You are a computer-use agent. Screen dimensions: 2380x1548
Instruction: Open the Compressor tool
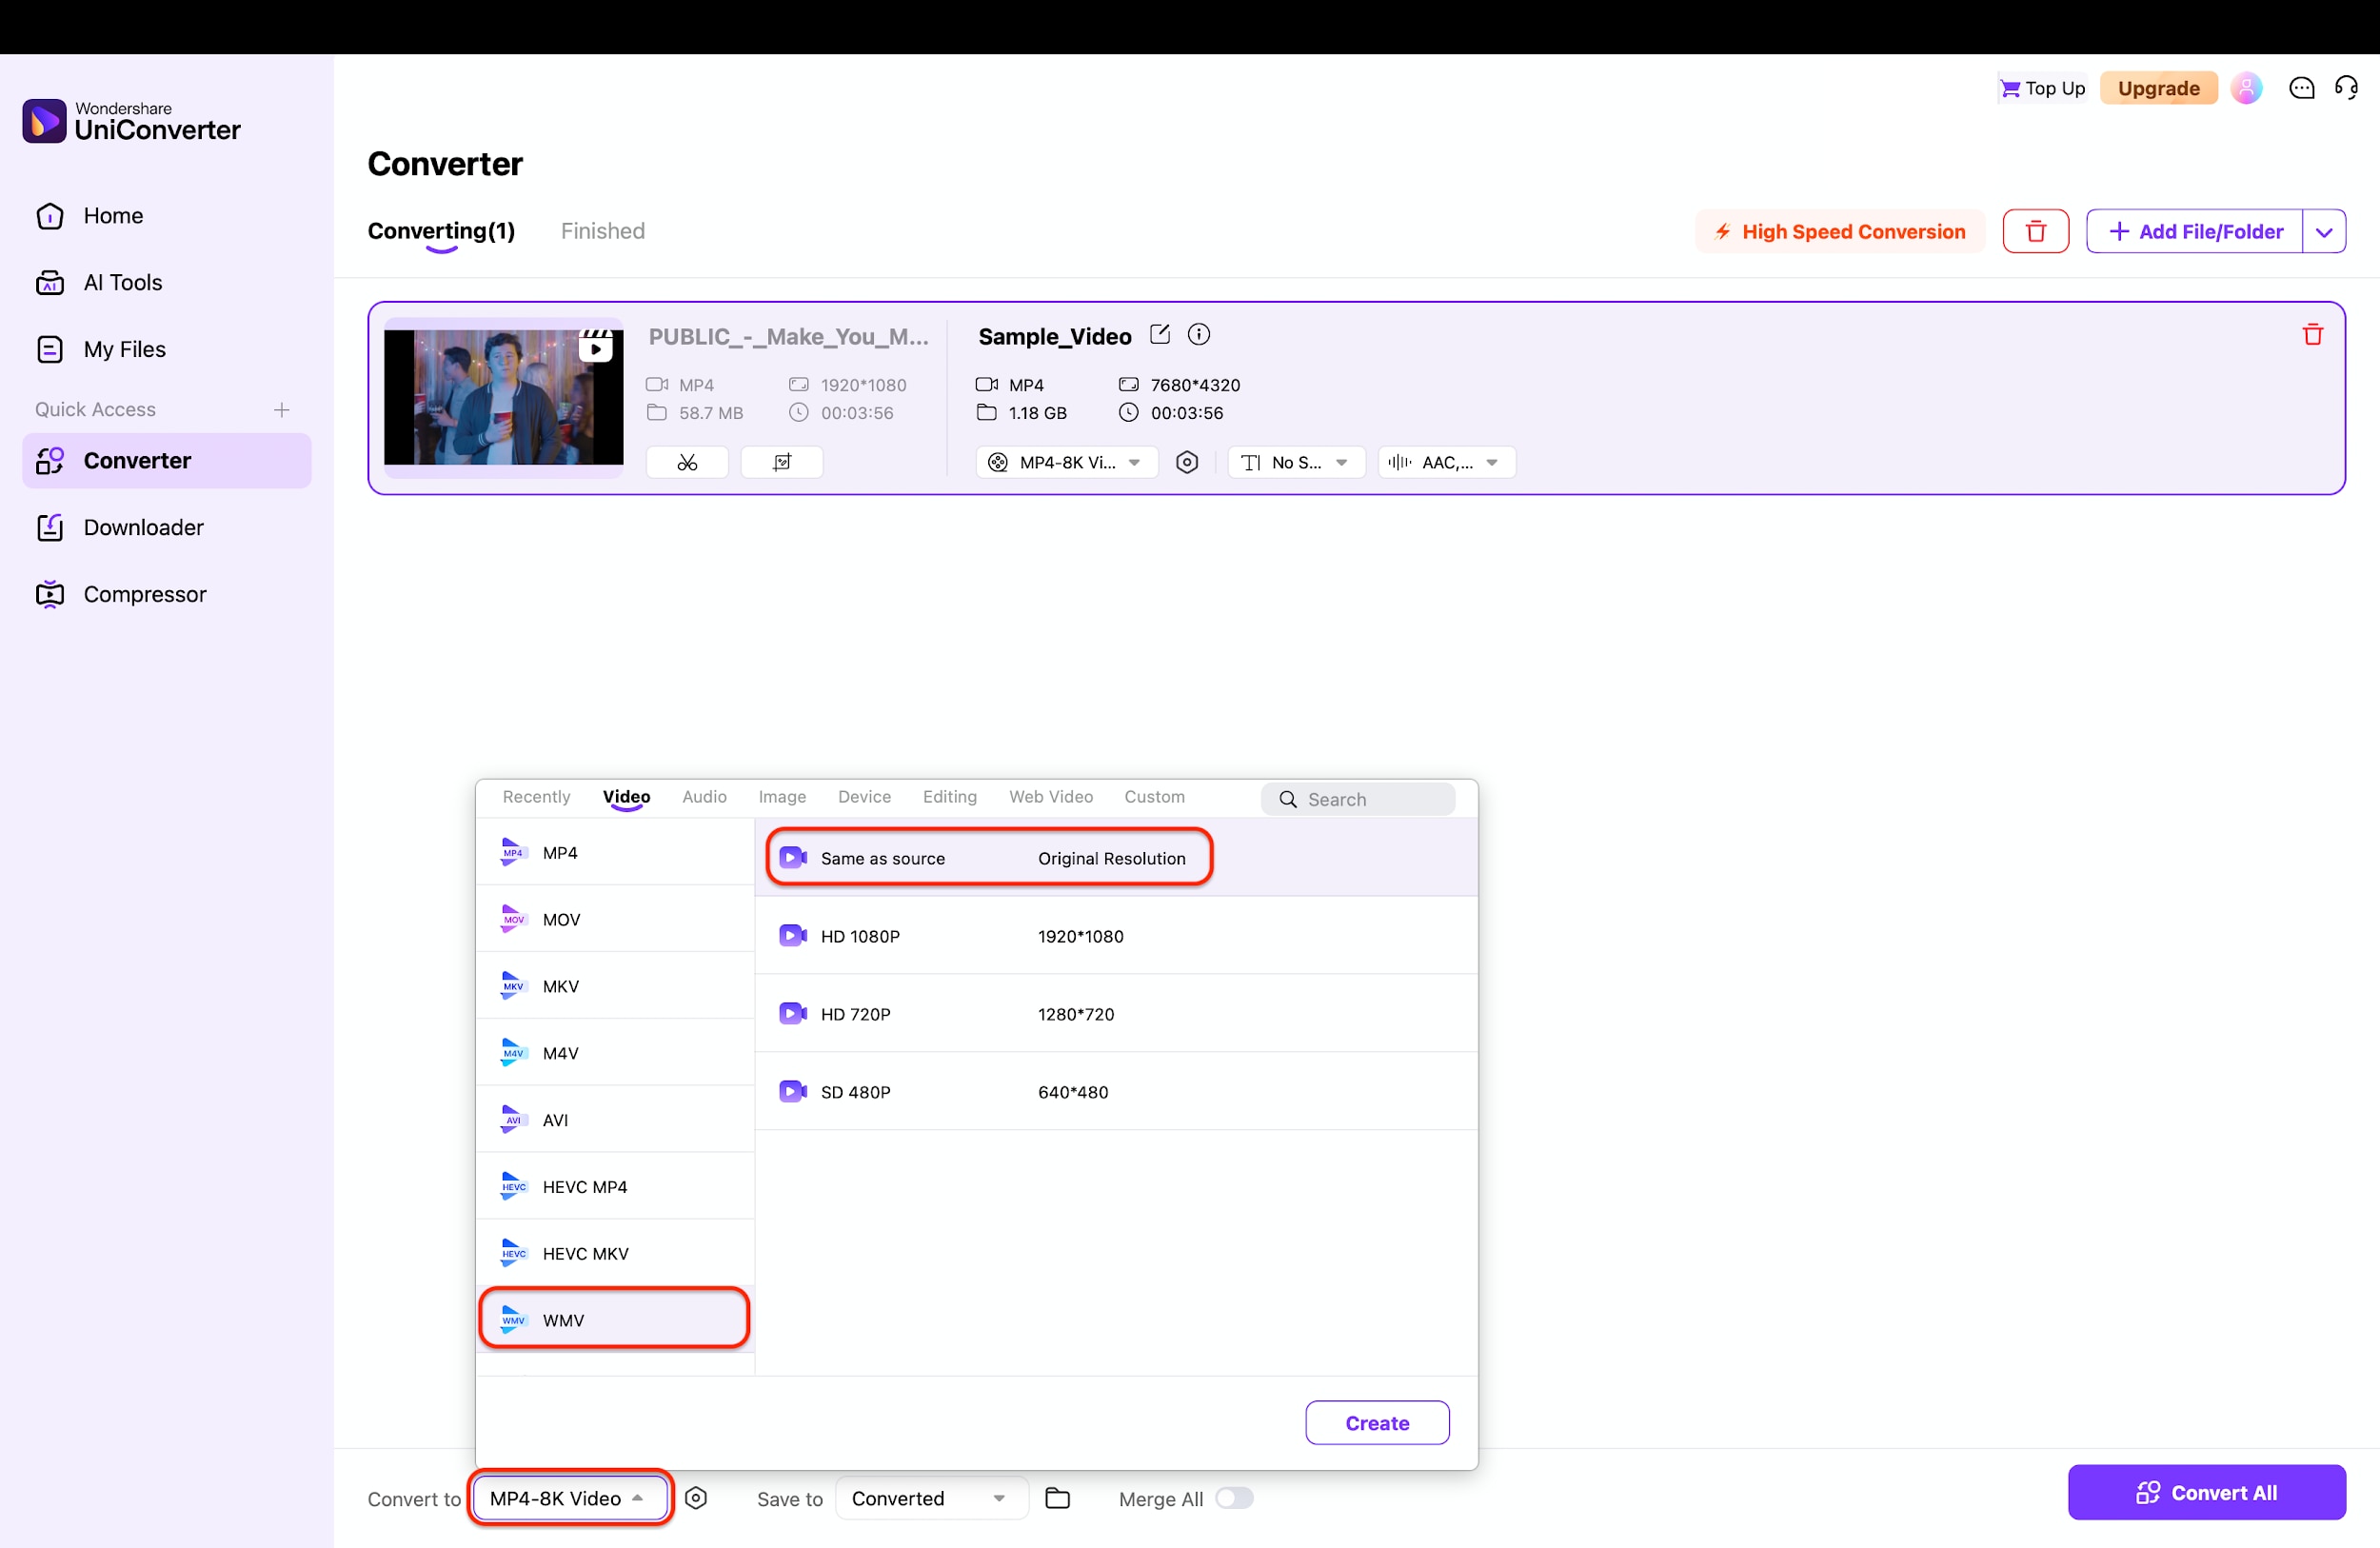coord(144,593)
